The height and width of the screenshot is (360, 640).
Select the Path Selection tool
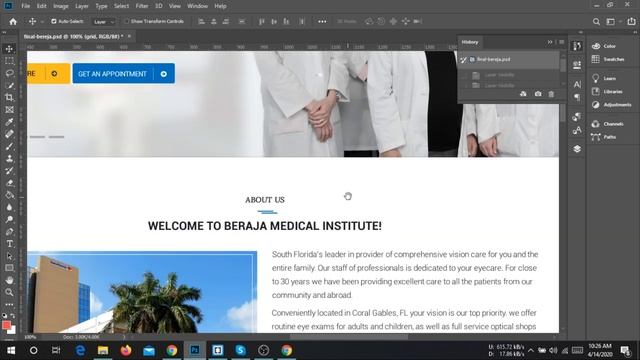tap(9, 256)
